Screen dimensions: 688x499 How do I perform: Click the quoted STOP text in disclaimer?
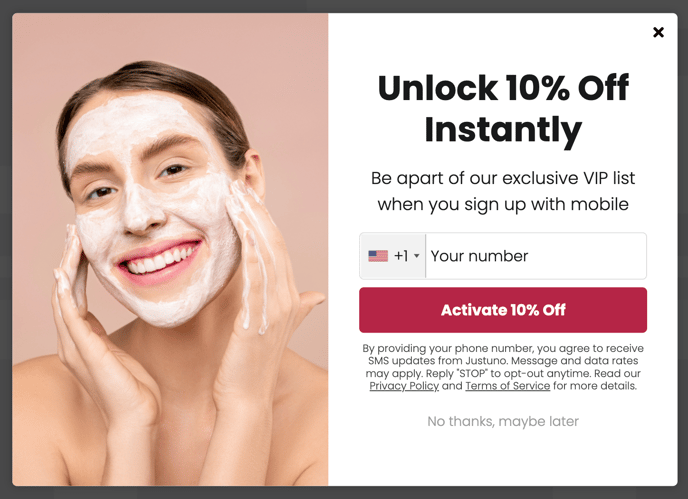(472, 373)
